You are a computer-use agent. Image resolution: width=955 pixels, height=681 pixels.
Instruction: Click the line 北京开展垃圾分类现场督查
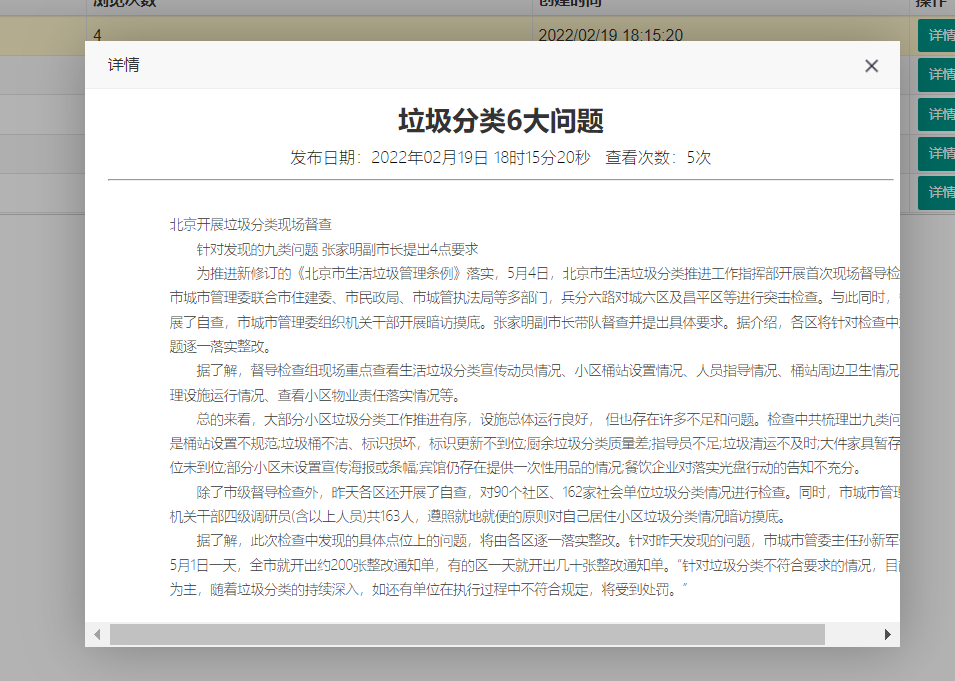pos(250,225)
